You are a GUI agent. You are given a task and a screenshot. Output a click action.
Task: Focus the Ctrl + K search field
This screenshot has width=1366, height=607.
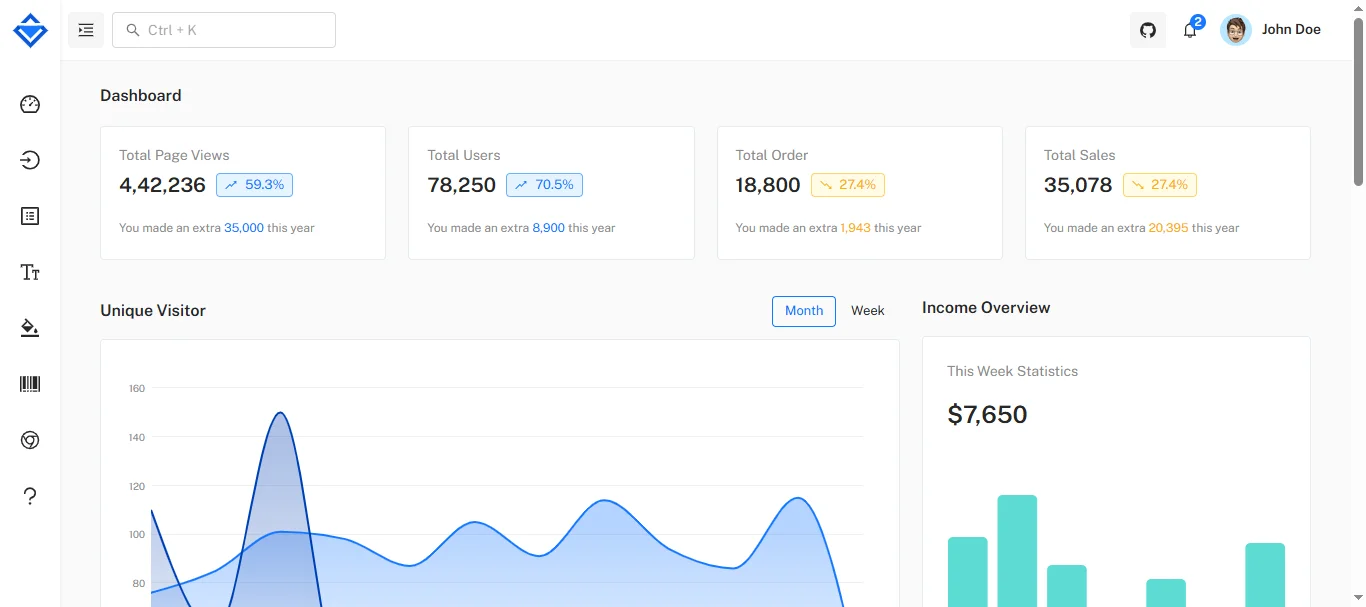pos(224,30)
